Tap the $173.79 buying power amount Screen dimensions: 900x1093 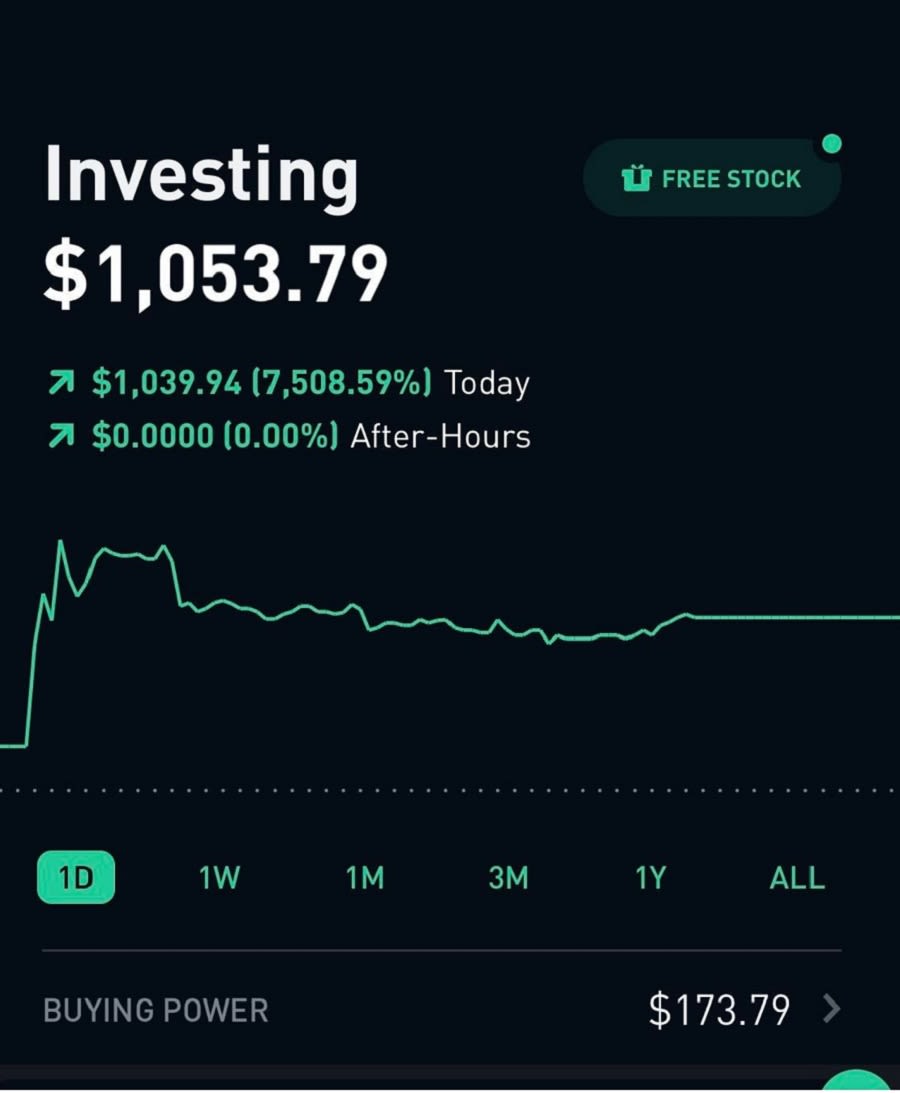click(719, 1010)
